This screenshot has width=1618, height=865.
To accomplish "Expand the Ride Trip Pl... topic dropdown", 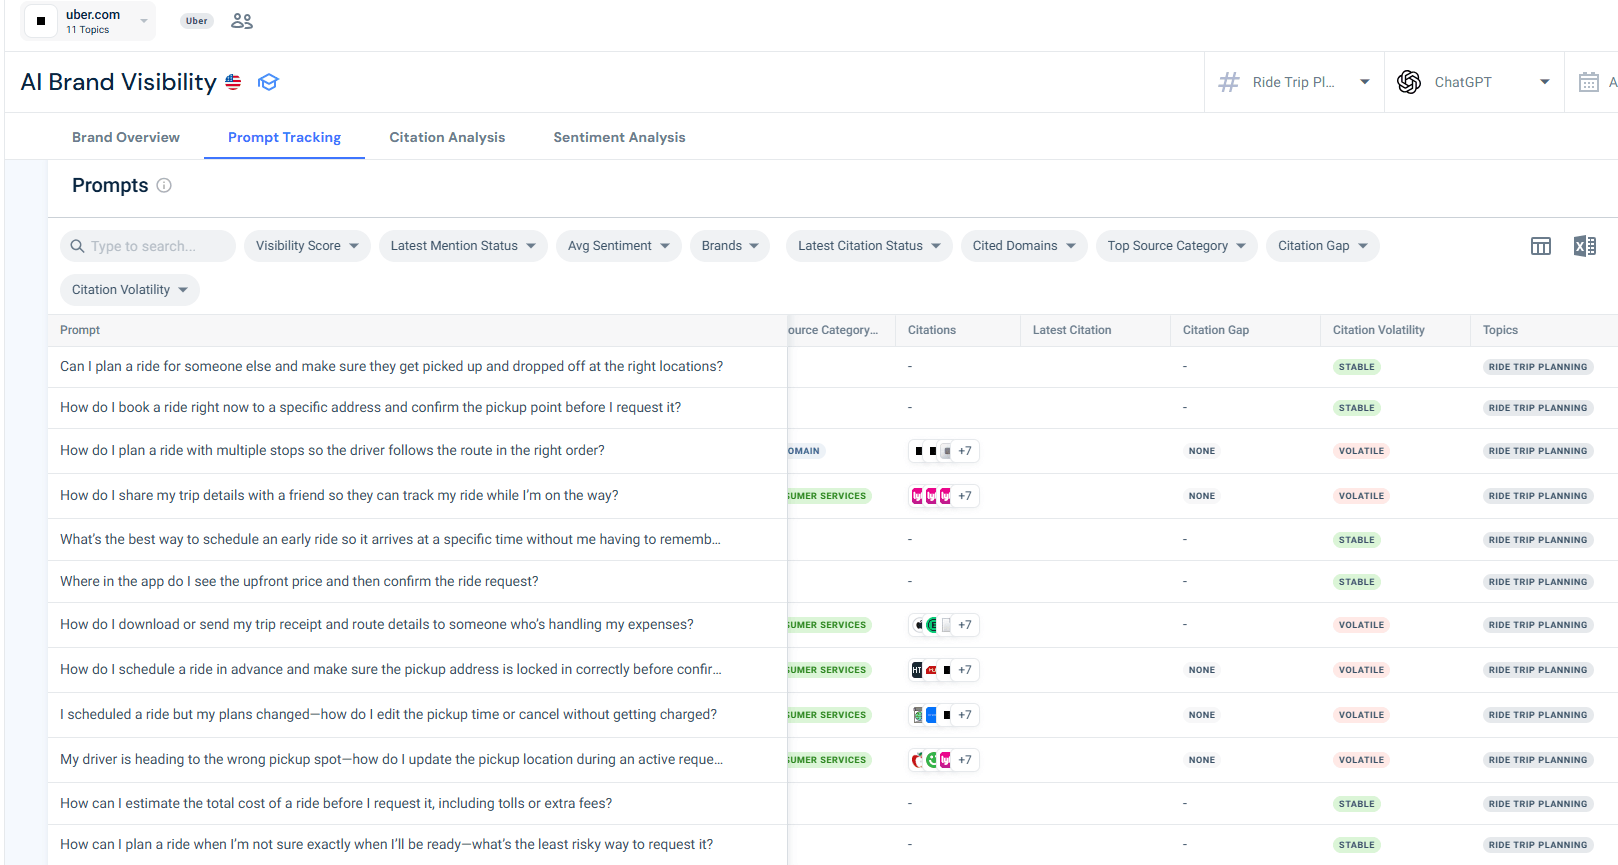I will coord(1294,82).
